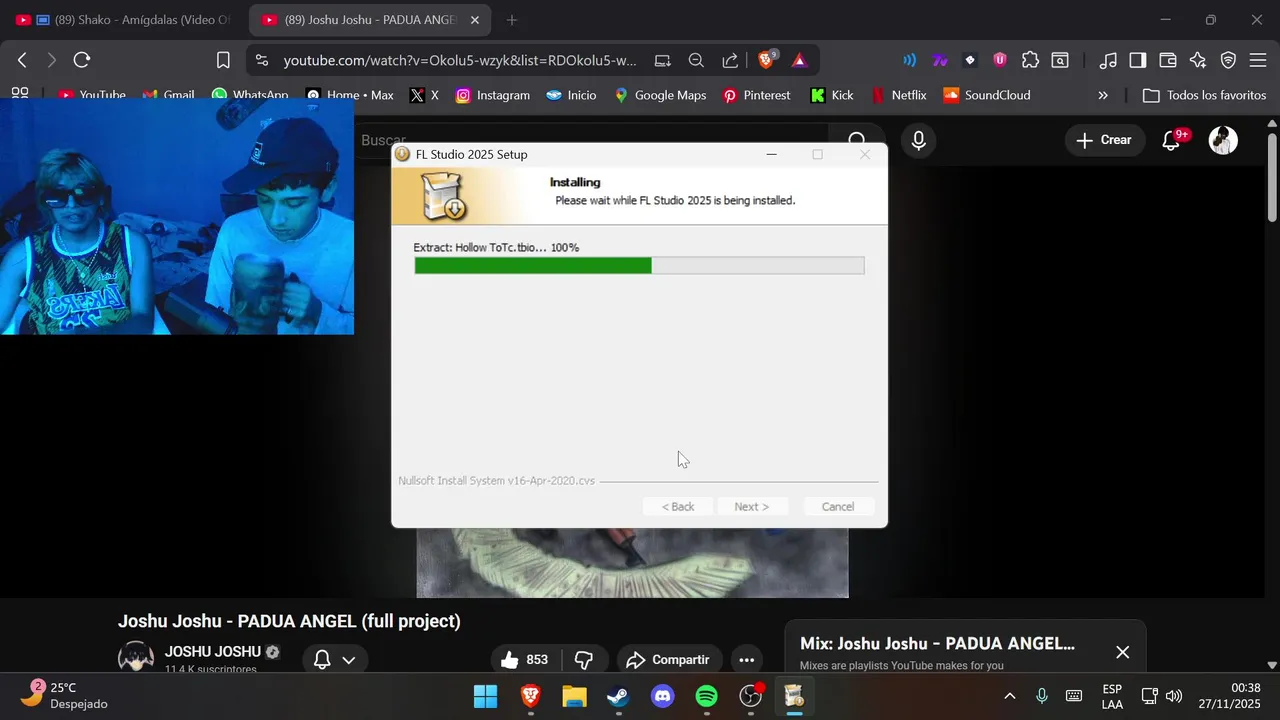The image size is (1280, 720).
Task: Expand hidden bookmarks with double chevron
Action: (1103, 95)
